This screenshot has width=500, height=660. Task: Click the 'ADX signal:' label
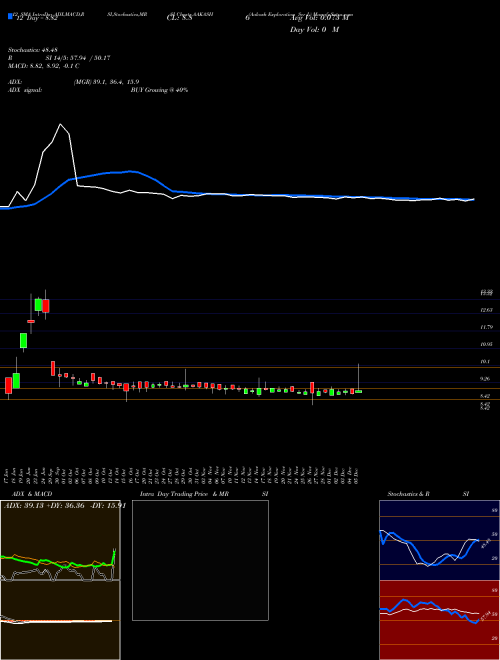coord(24,90)
